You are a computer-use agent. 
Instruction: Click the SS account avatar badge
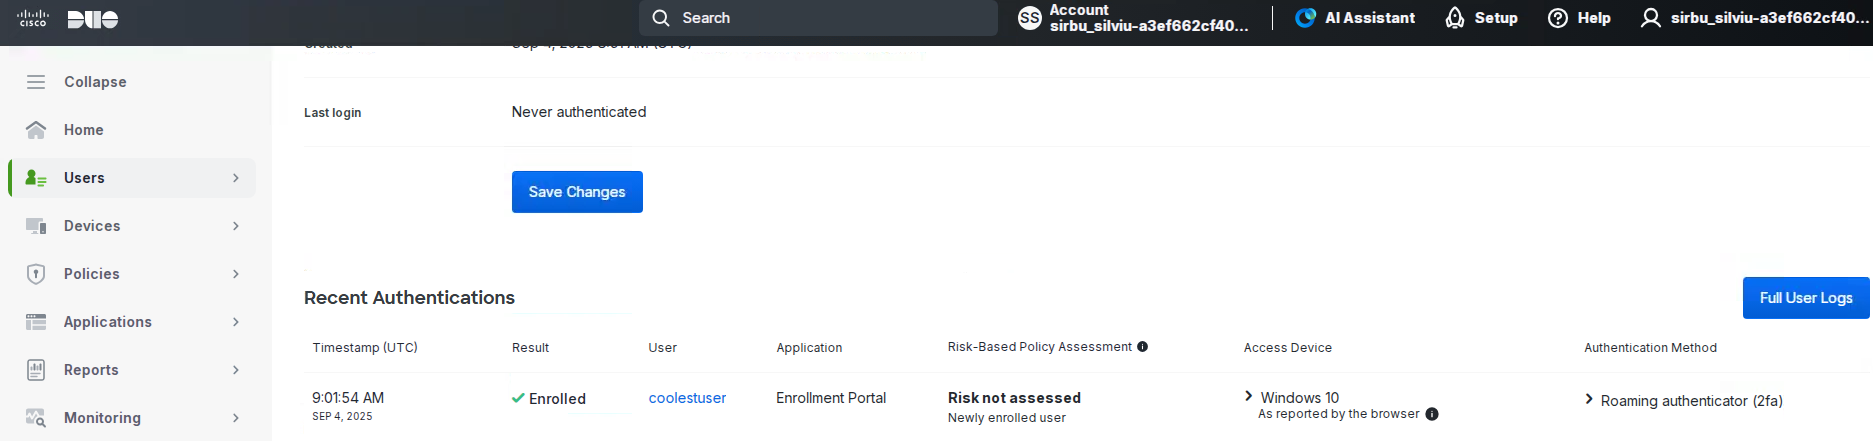(1030, 18)
